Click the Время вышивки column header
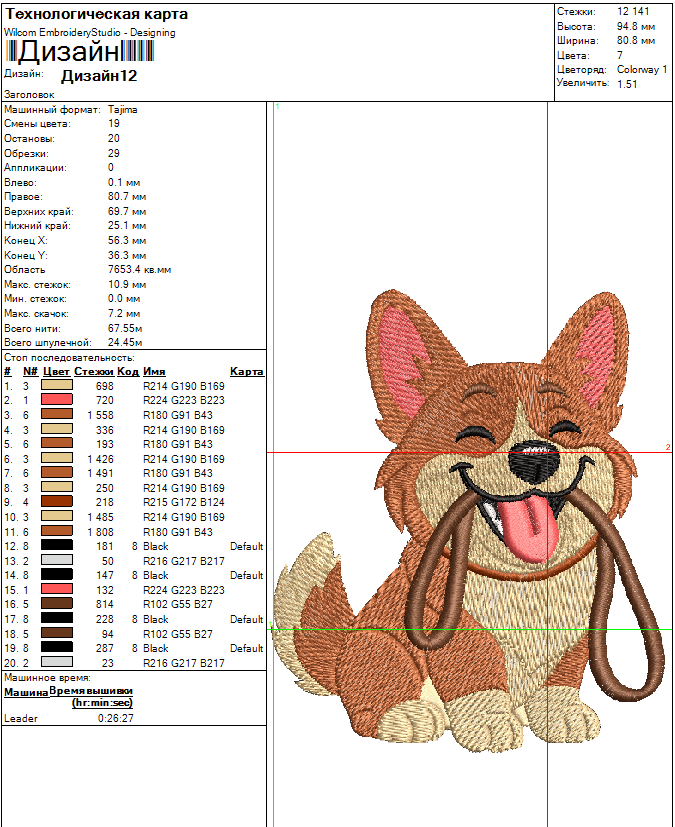675x827 pixels. point(91,697)
